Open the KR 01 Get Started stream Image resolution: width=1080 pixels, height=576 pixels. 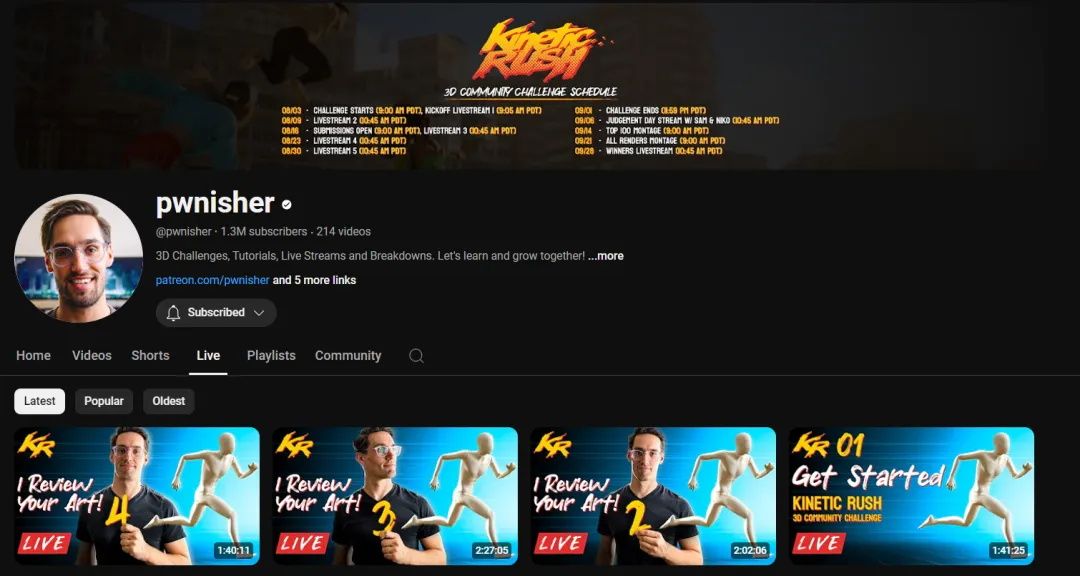point(911,496)
